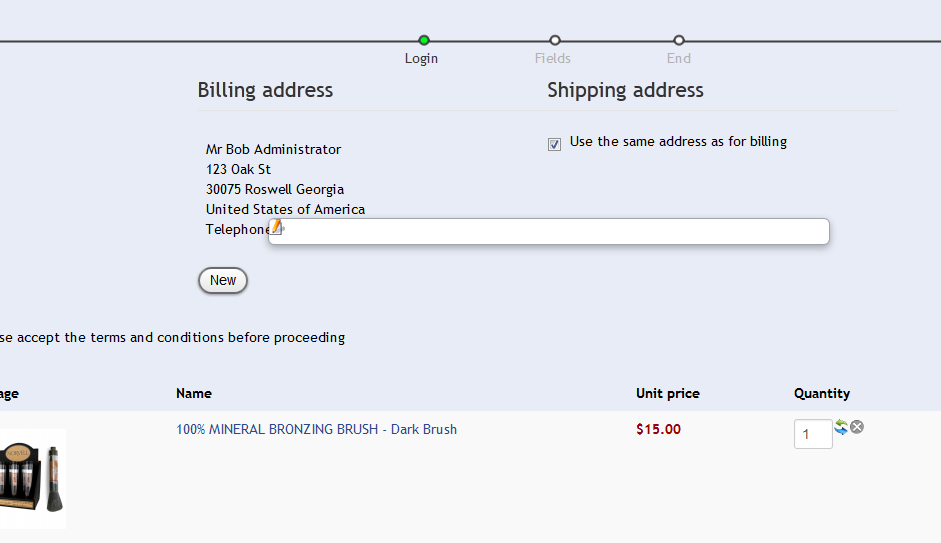941x543 pixels.
Task: Click the $15.00 unit price
Action: pos(658,429)
